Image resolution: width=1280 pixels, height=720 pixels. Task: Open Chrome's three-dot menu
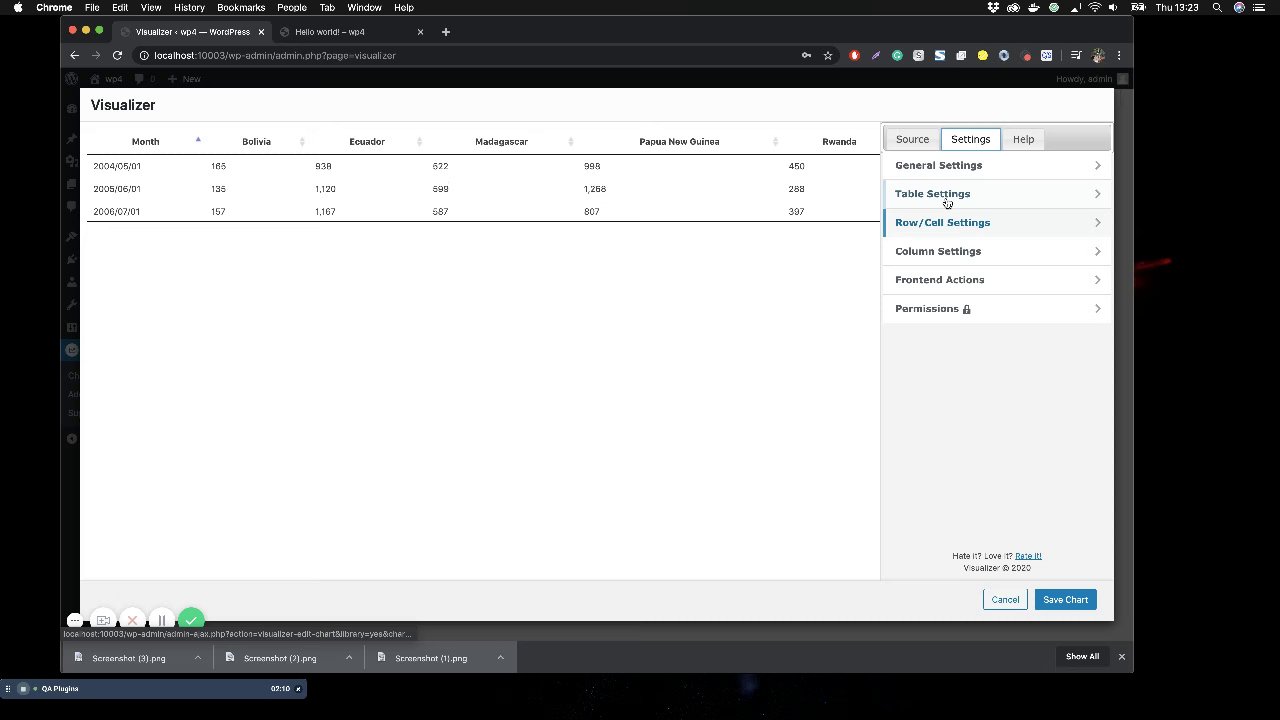1119,55
